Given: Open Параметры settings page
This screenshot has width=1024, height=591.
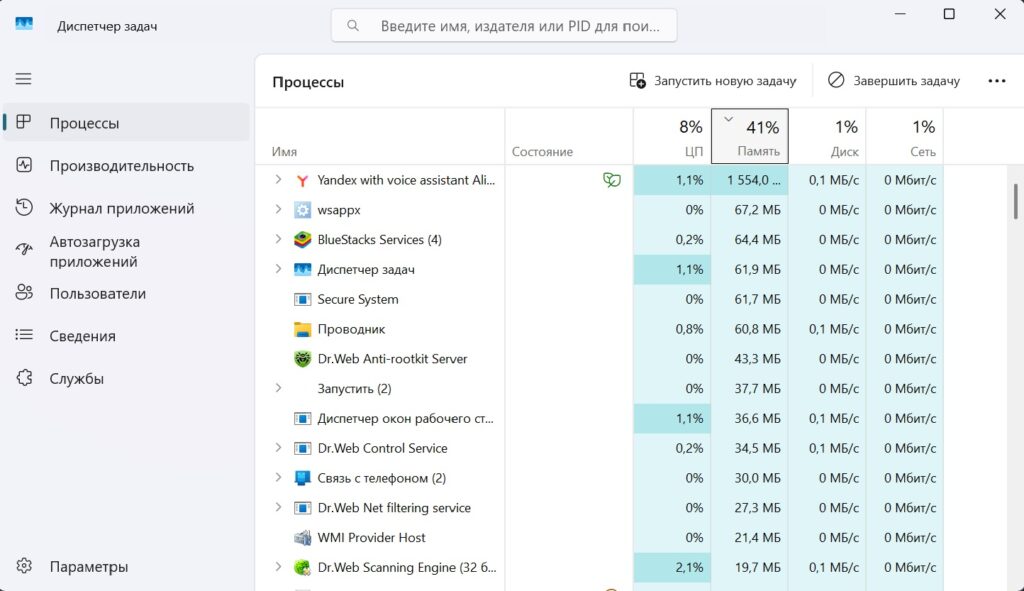Looking at the screenshot, I should coord(126,566).
